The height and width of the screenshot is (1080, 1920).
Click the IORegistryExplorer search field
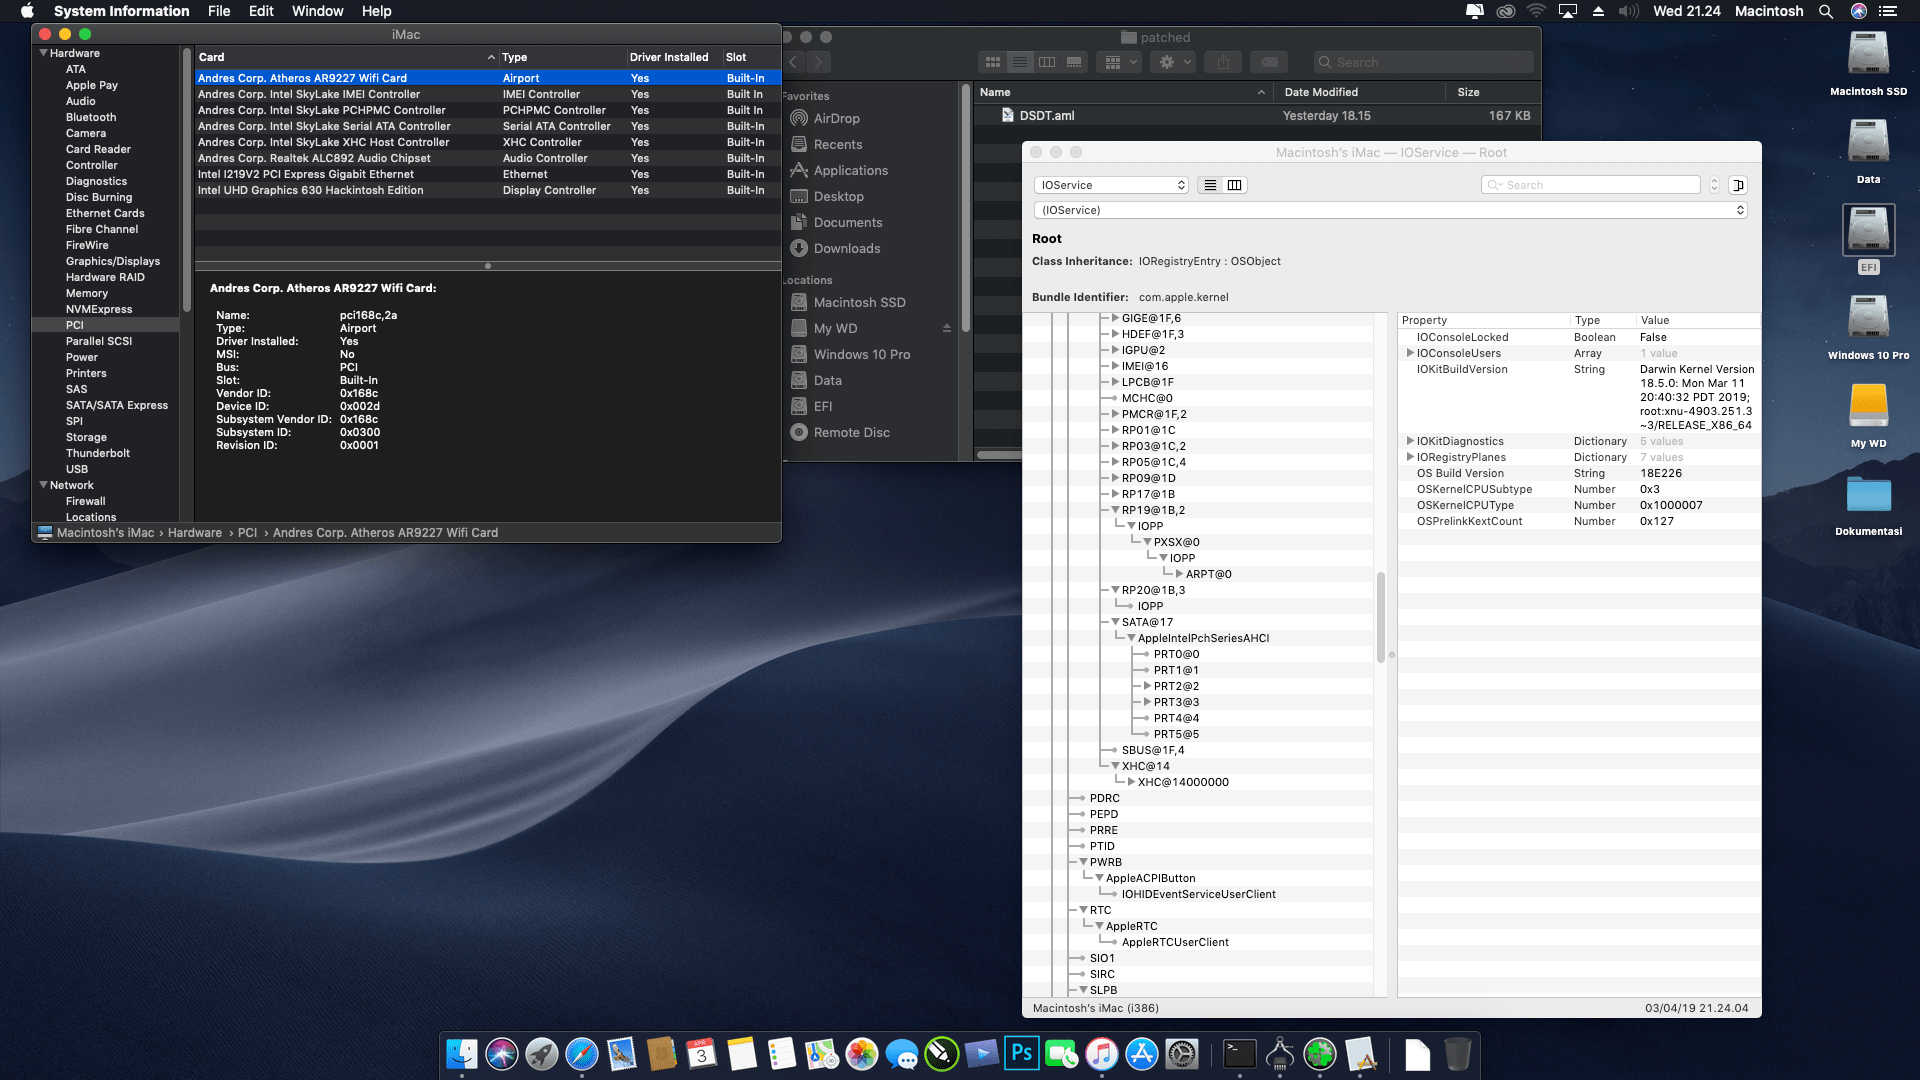1591,185
